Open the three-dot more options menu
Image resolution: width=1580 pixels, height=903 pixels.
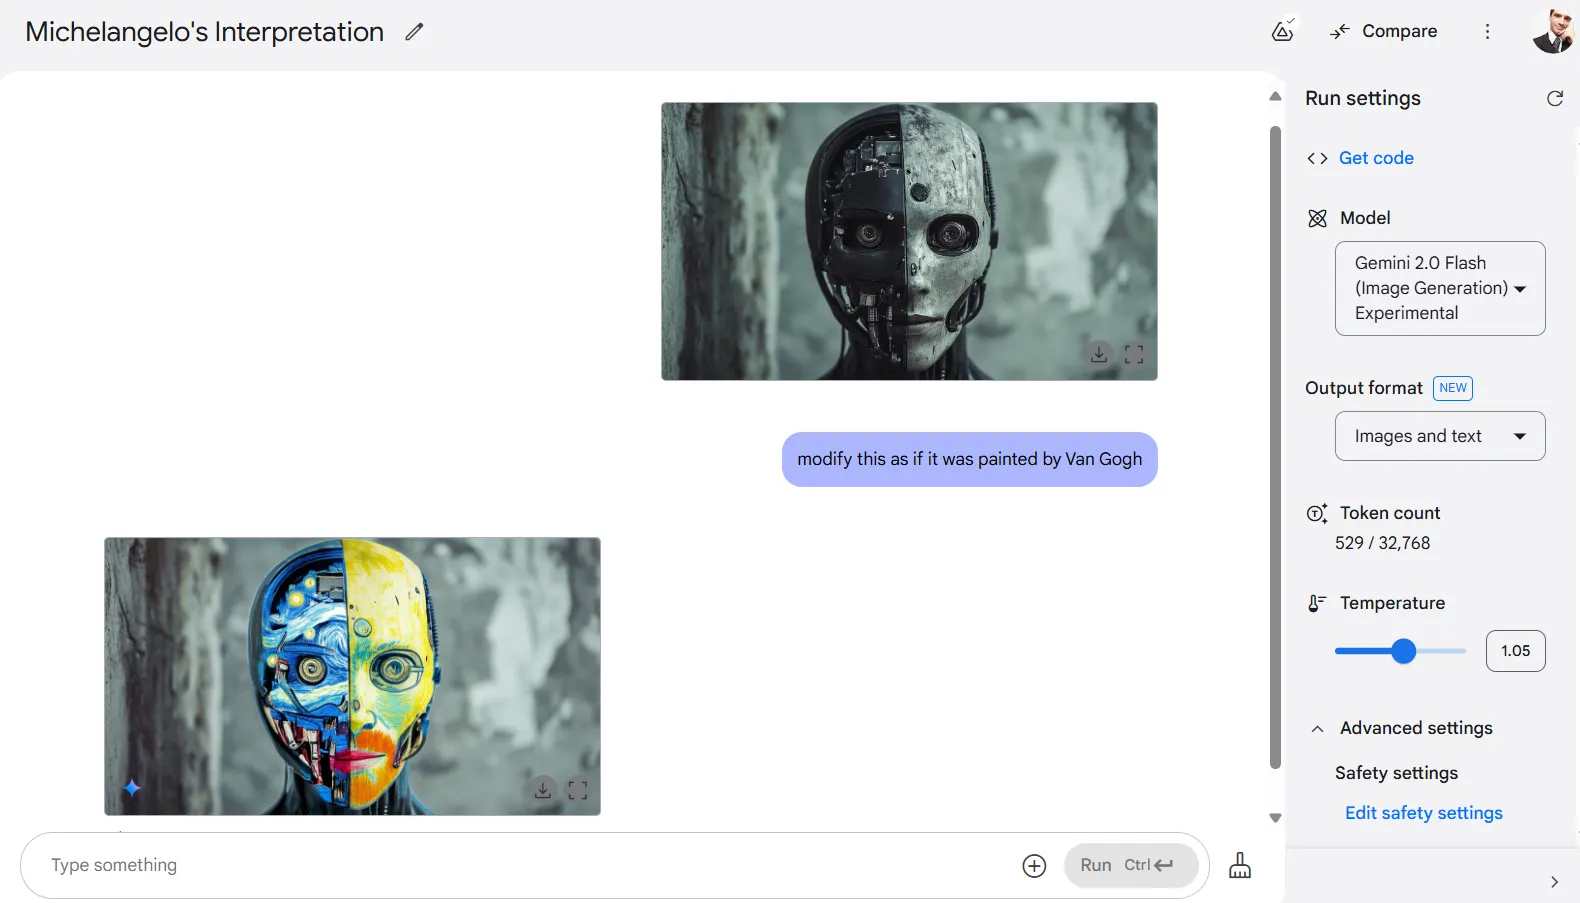coord(1487,32)
